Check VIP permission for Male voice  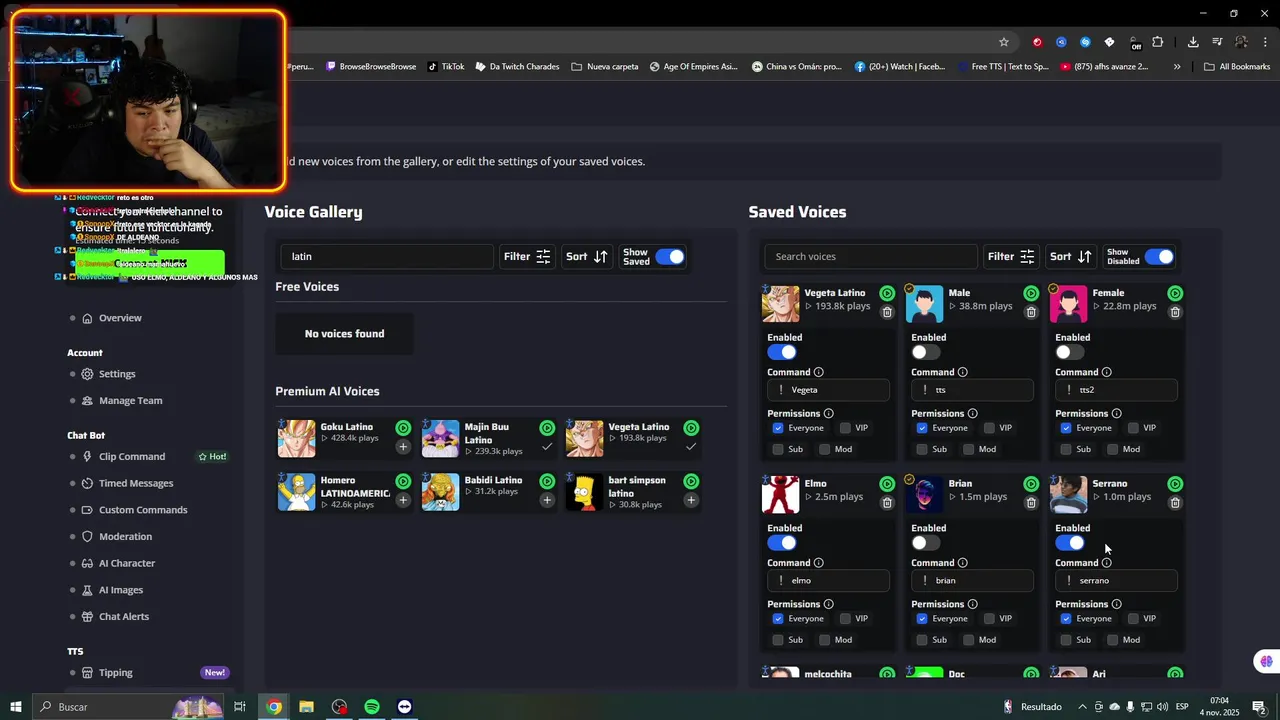click(x=989, y=428)
